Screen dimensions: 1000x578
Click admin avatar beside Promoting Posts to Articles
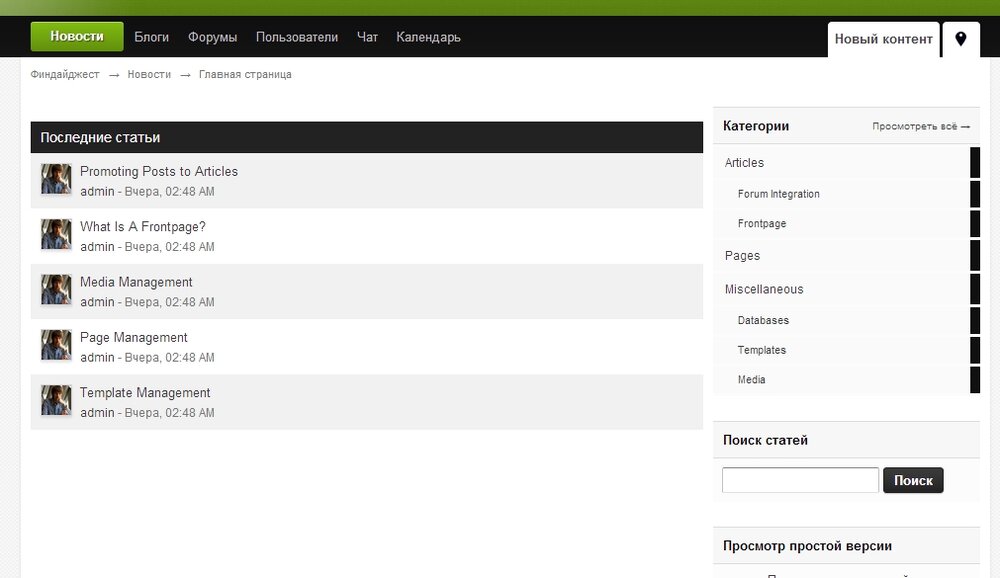[x=56, y=180]
